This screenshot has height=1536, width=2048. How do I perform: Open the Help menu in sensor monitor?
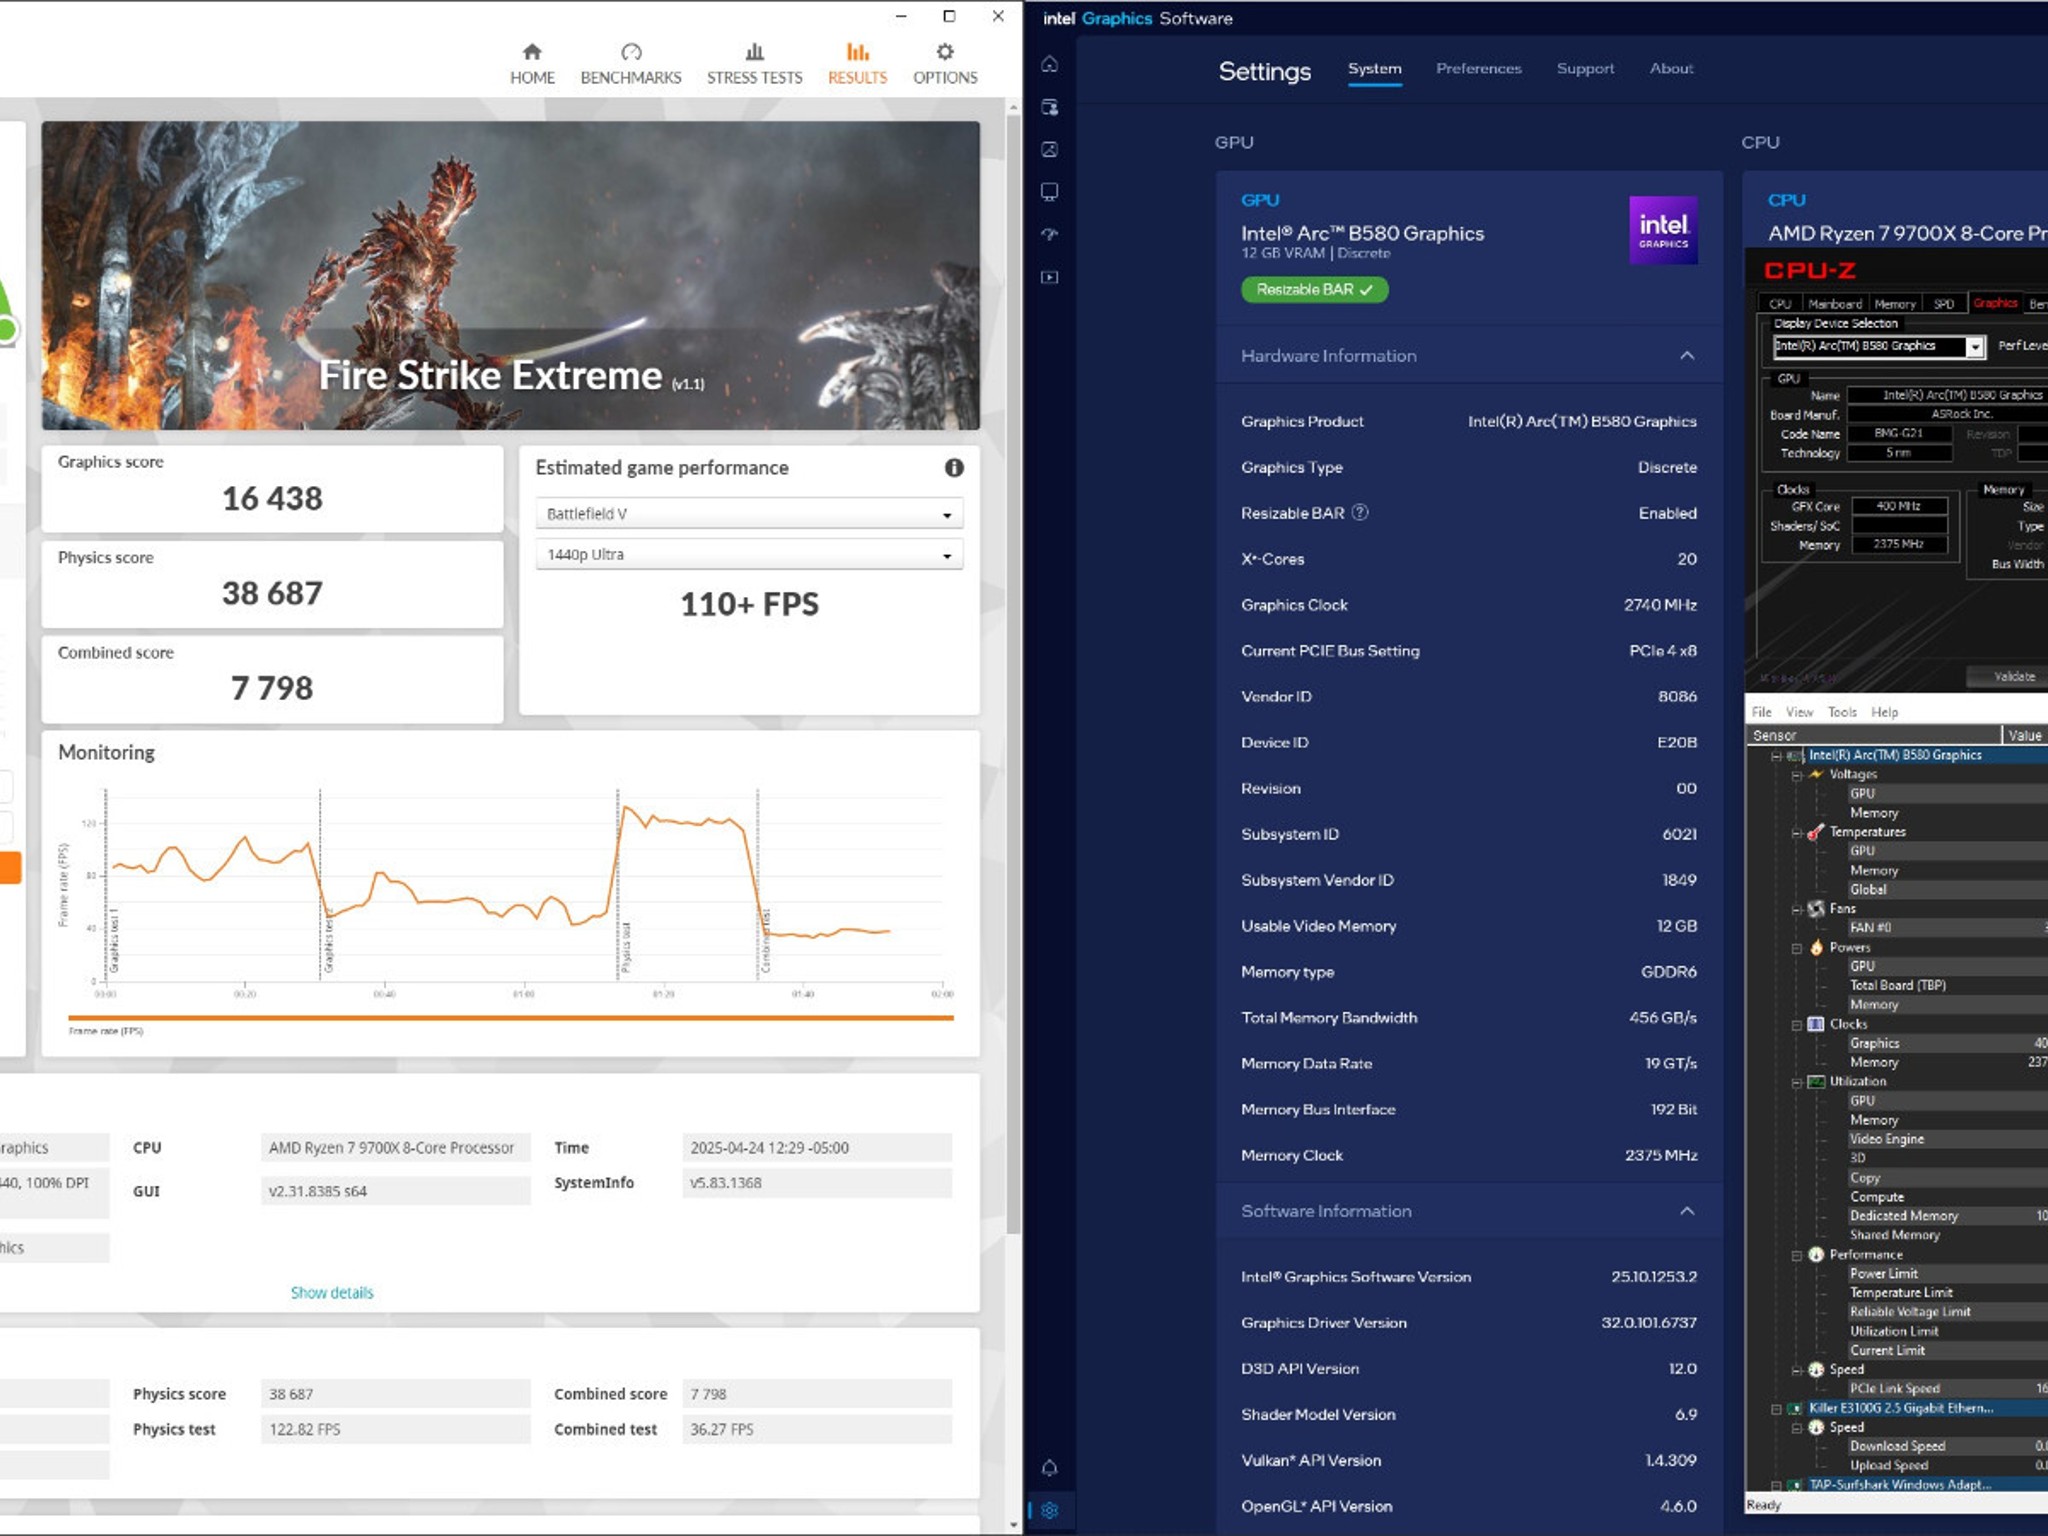[1884, 712]
